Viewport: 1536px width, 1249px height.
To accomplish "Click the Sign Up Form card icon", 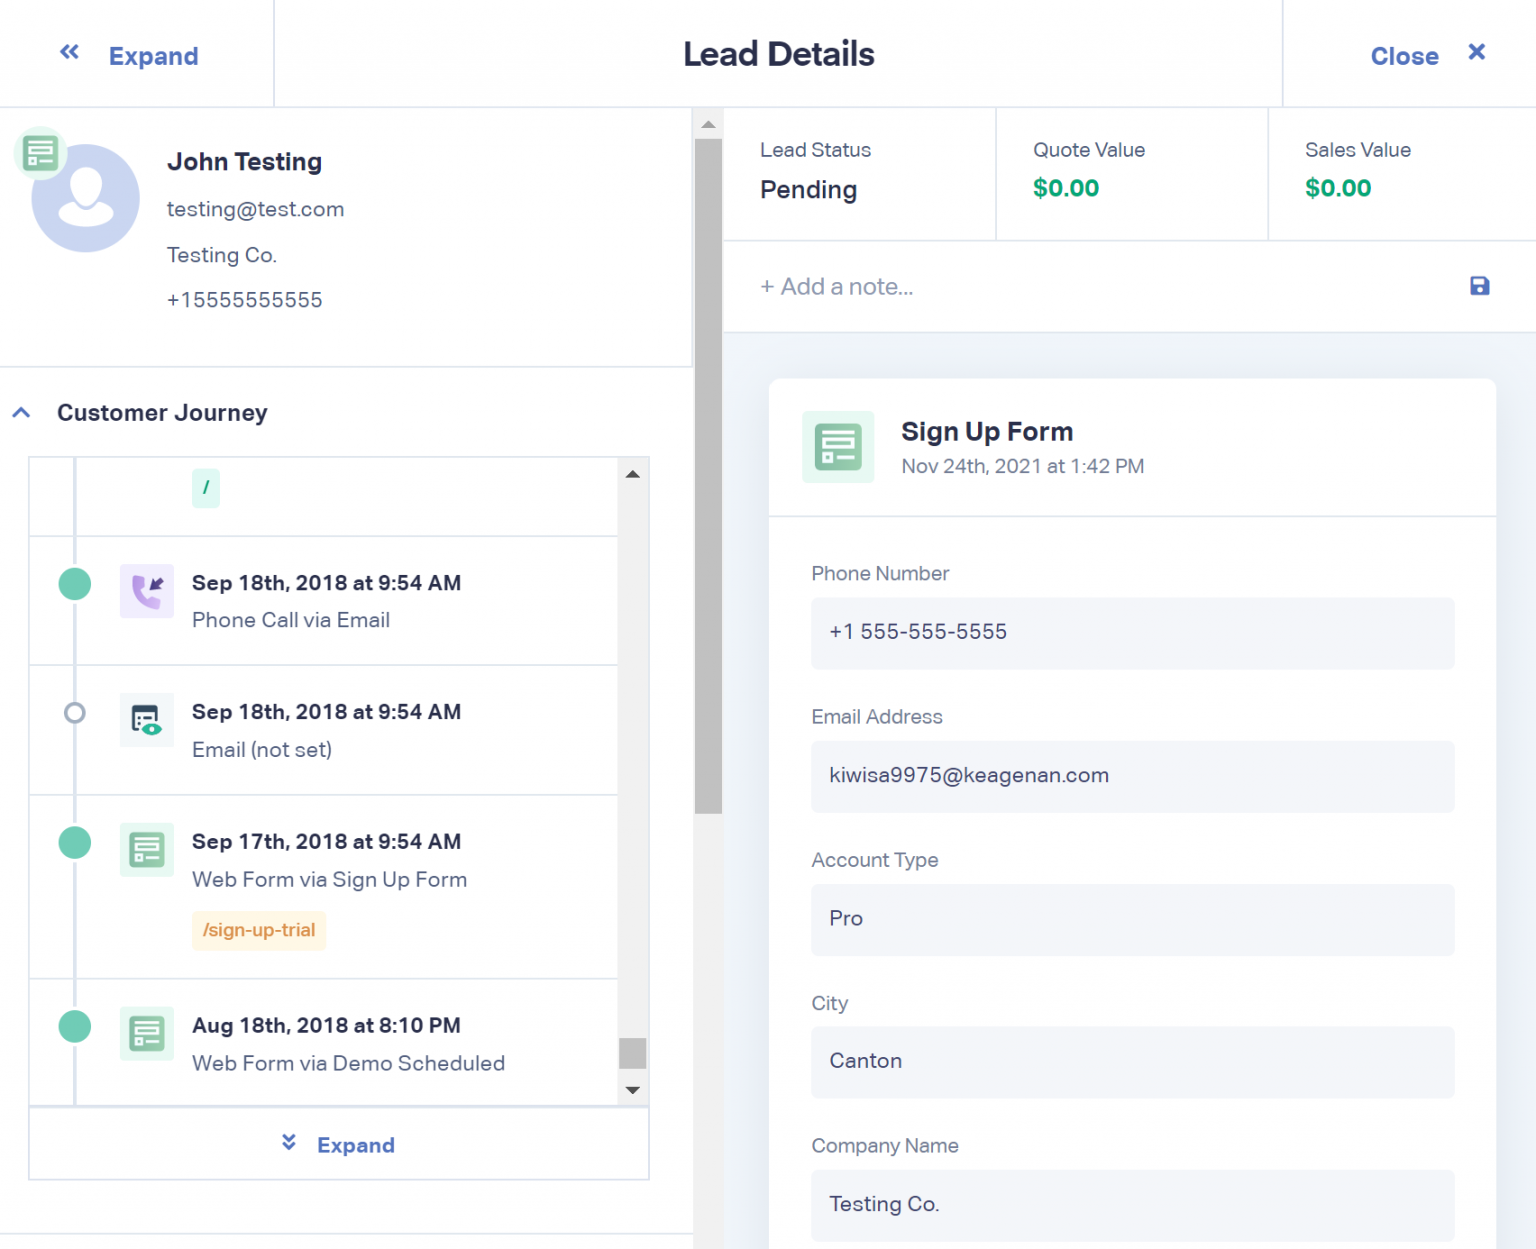I will tap(837, 447).
